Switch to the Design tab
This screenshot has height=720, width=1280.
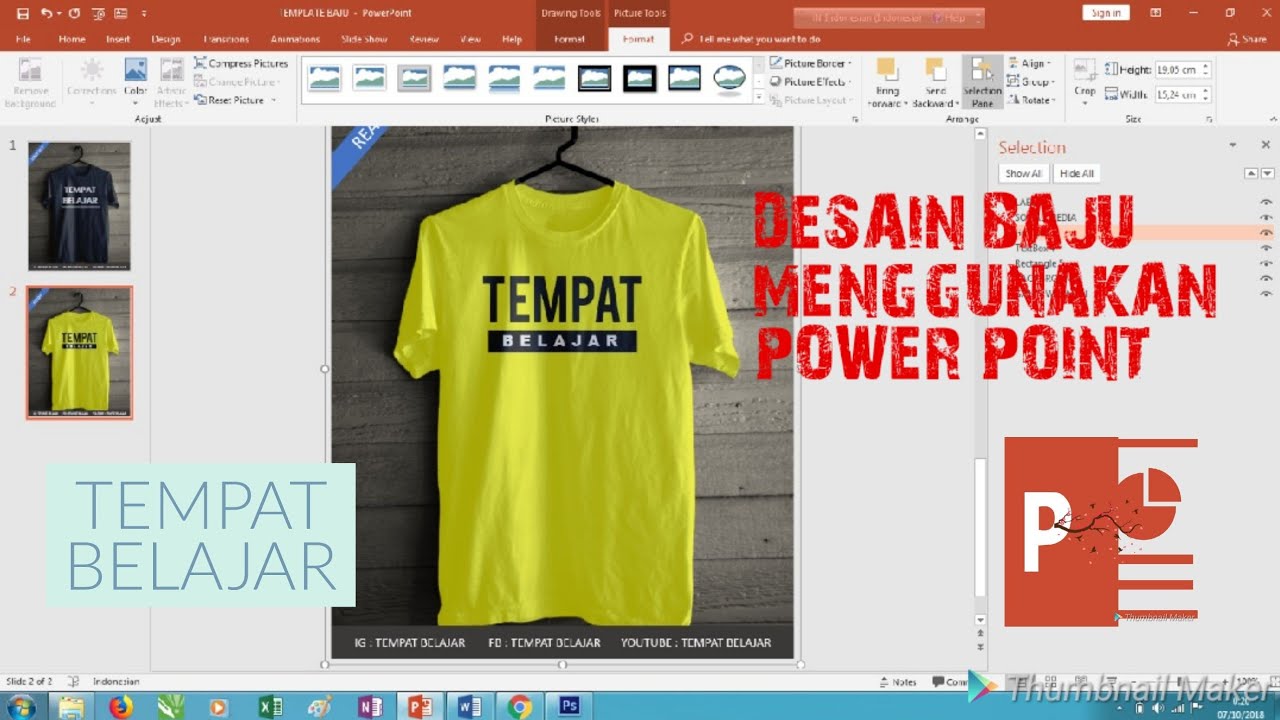coord(166,39)
